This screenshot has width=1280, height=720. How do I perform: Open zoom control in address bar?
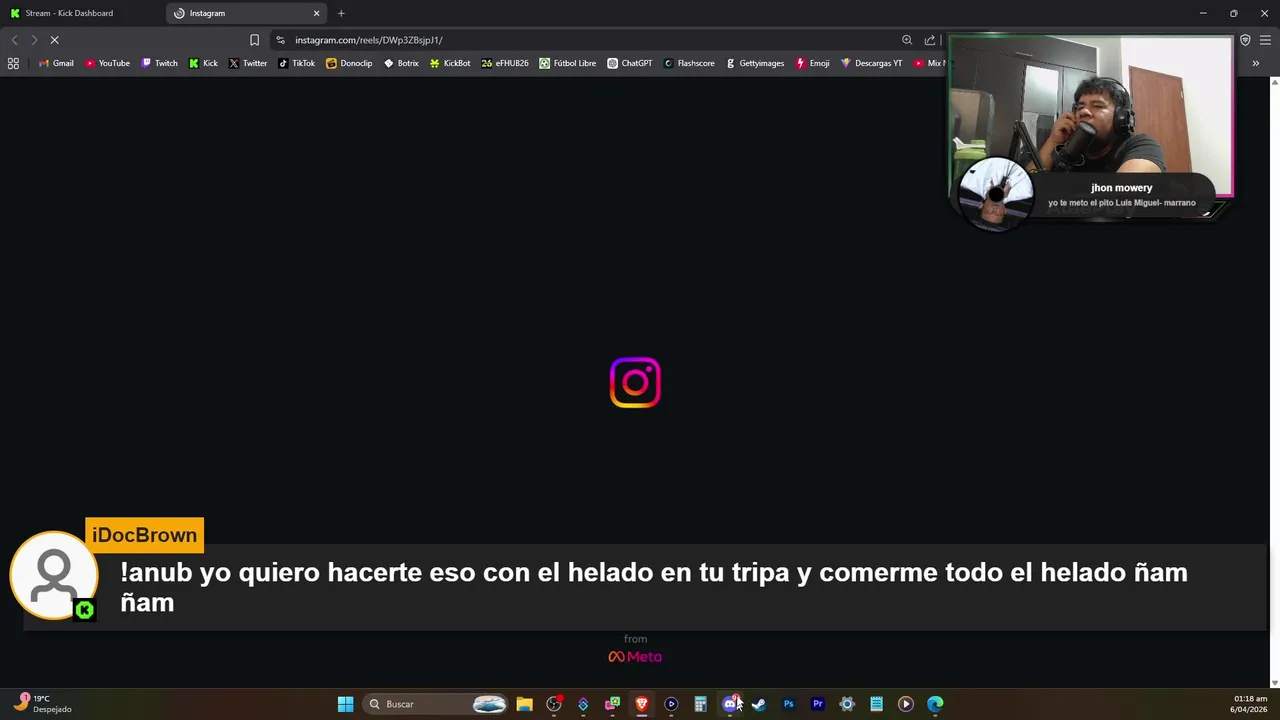907,40
